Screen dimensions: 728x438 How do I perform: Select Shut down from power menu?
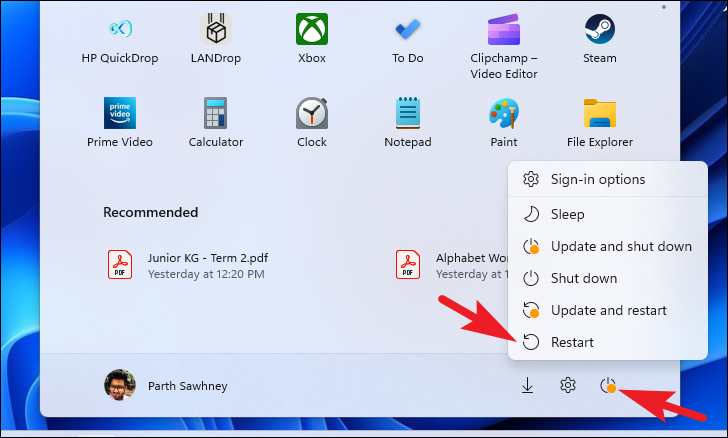[x=608, y=278]
